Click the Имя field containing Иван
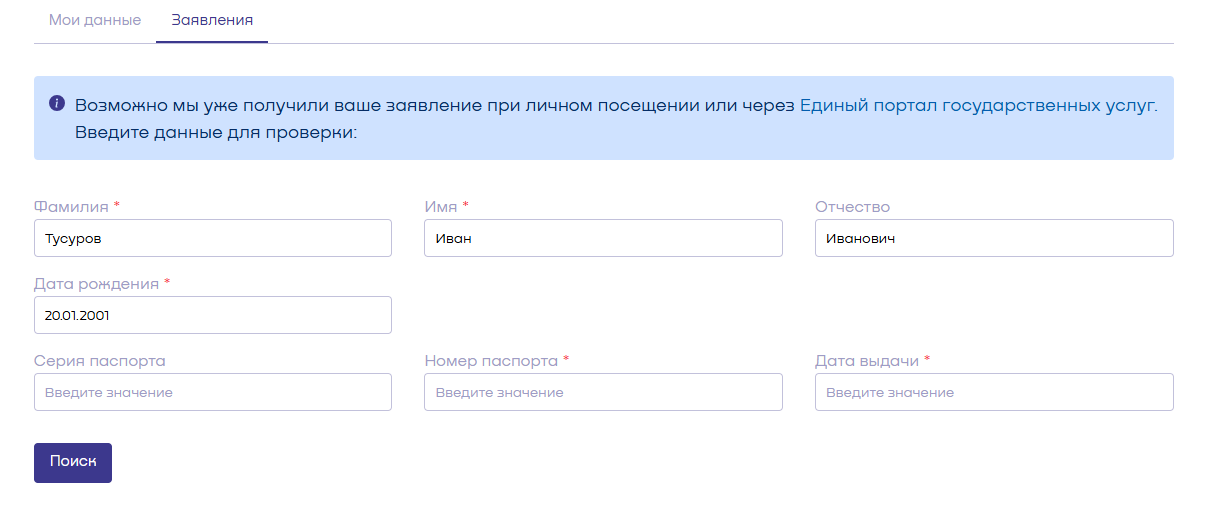The image size is (1215, 513). 603,238
